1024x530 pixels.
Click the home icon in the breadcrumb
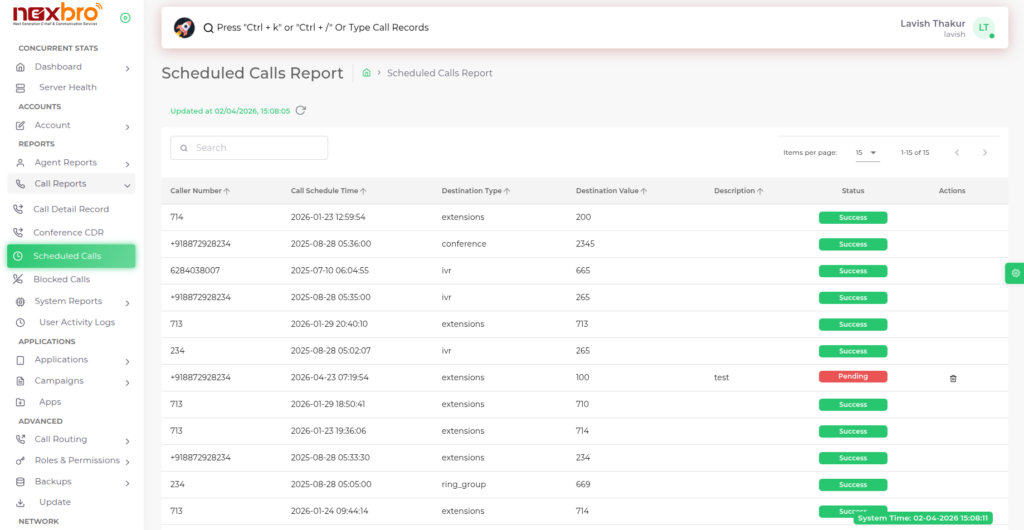pos(367,73)
